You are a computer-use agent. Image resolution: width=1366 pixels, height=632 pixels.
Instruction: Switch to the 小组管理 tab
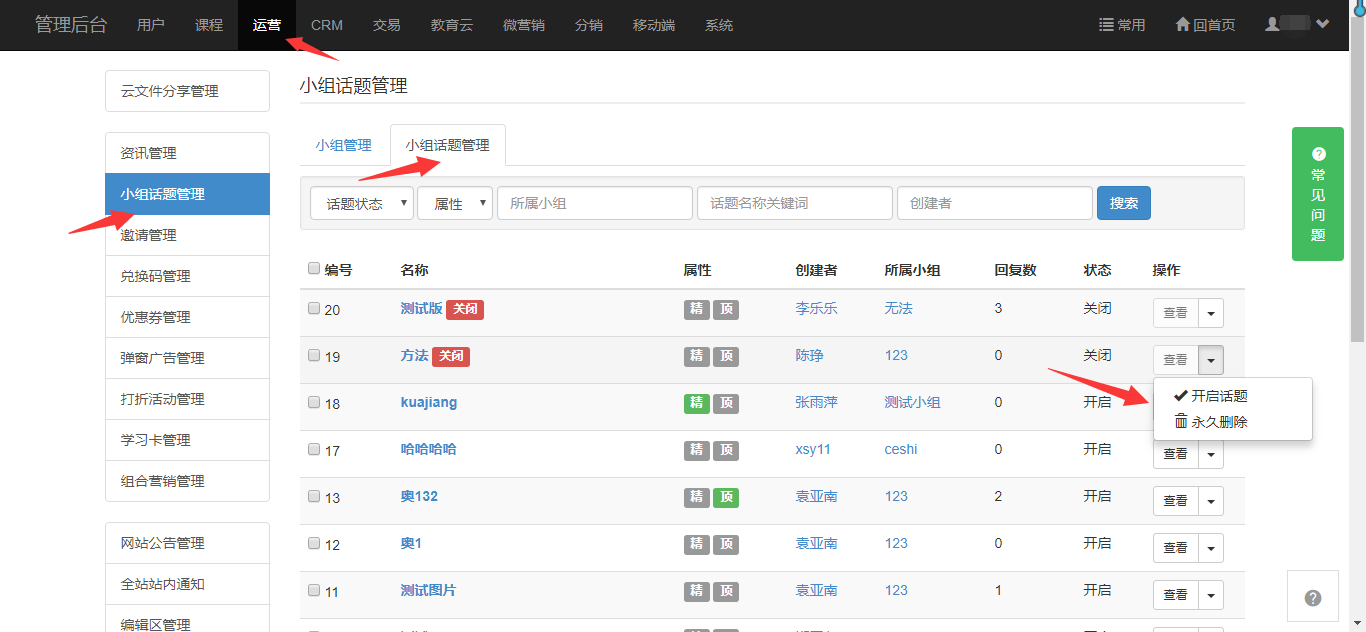click(344, 145)
